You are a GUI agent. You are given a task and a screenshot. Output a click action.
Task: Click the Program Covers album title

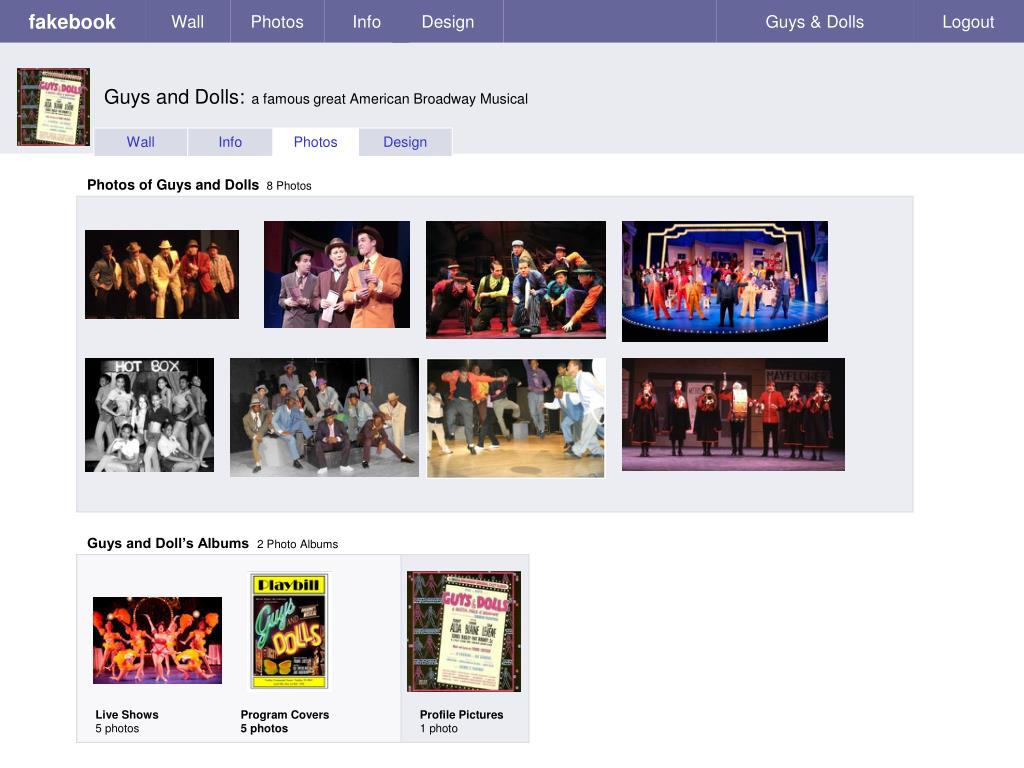(x=285, y=714)
